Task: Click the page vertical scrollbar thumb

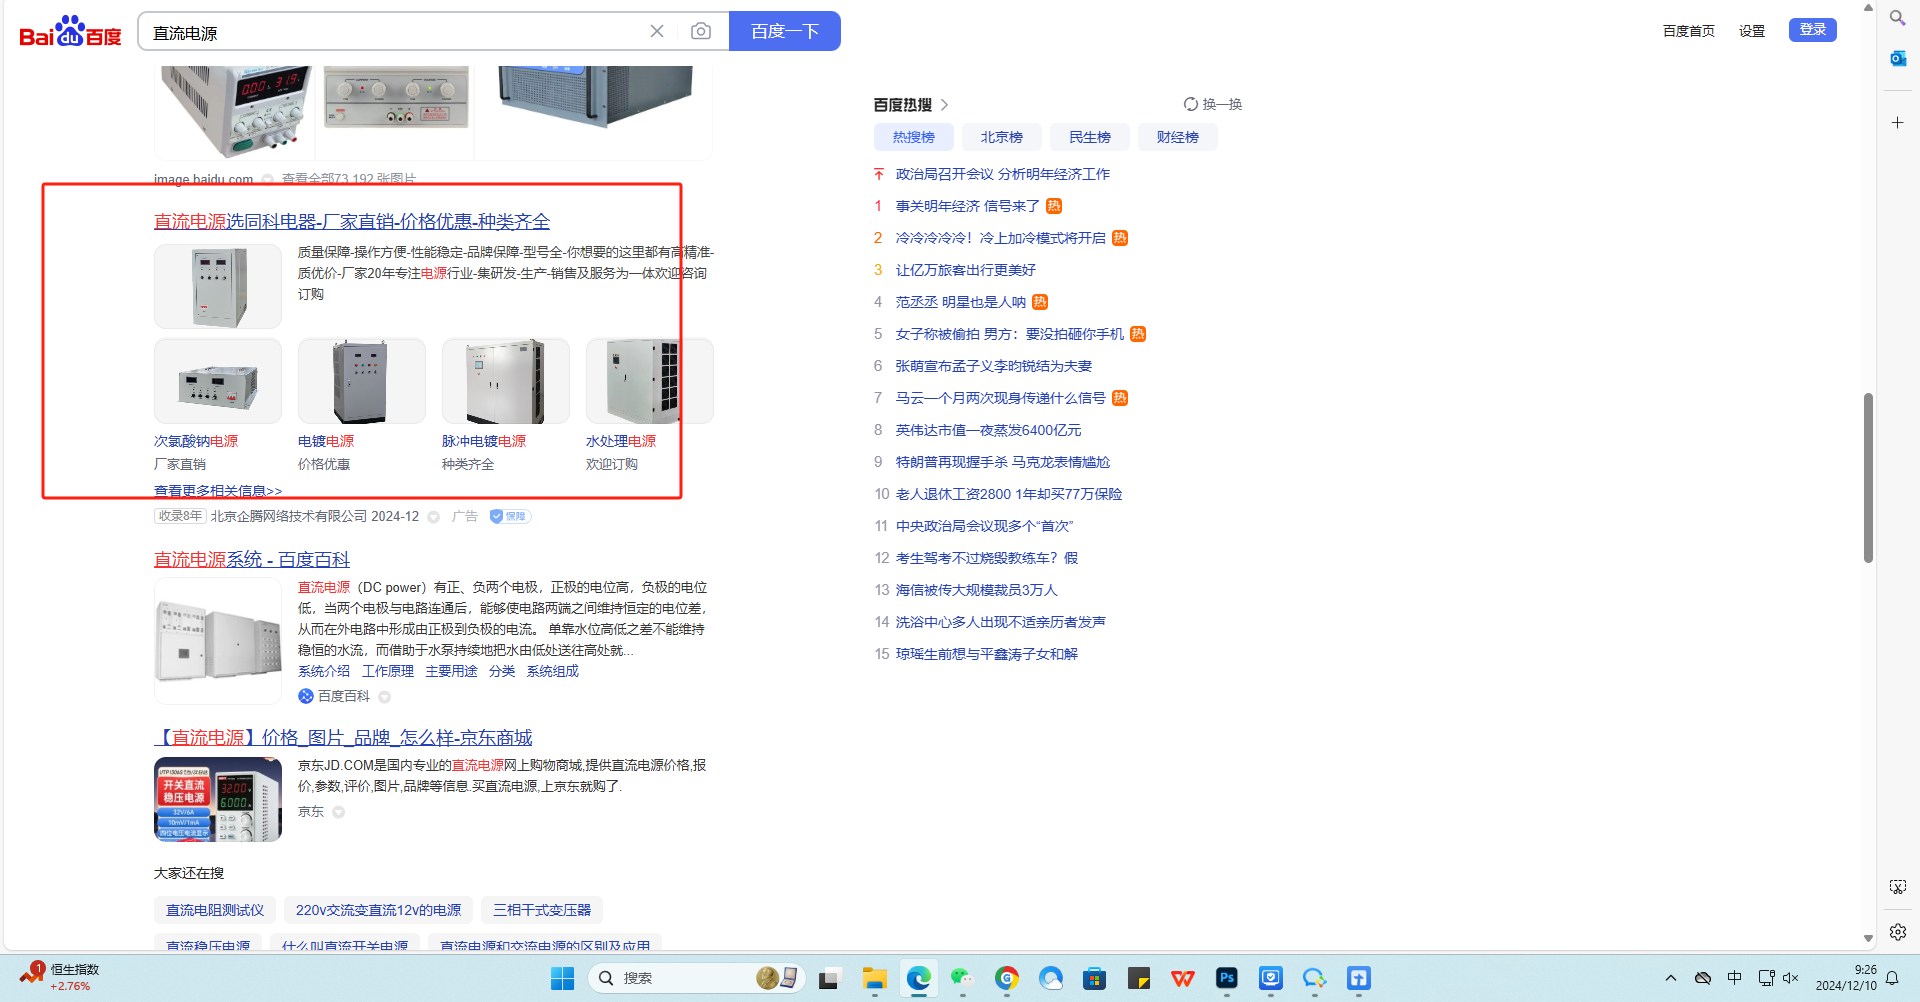Action: click(x=1867, y=478)
